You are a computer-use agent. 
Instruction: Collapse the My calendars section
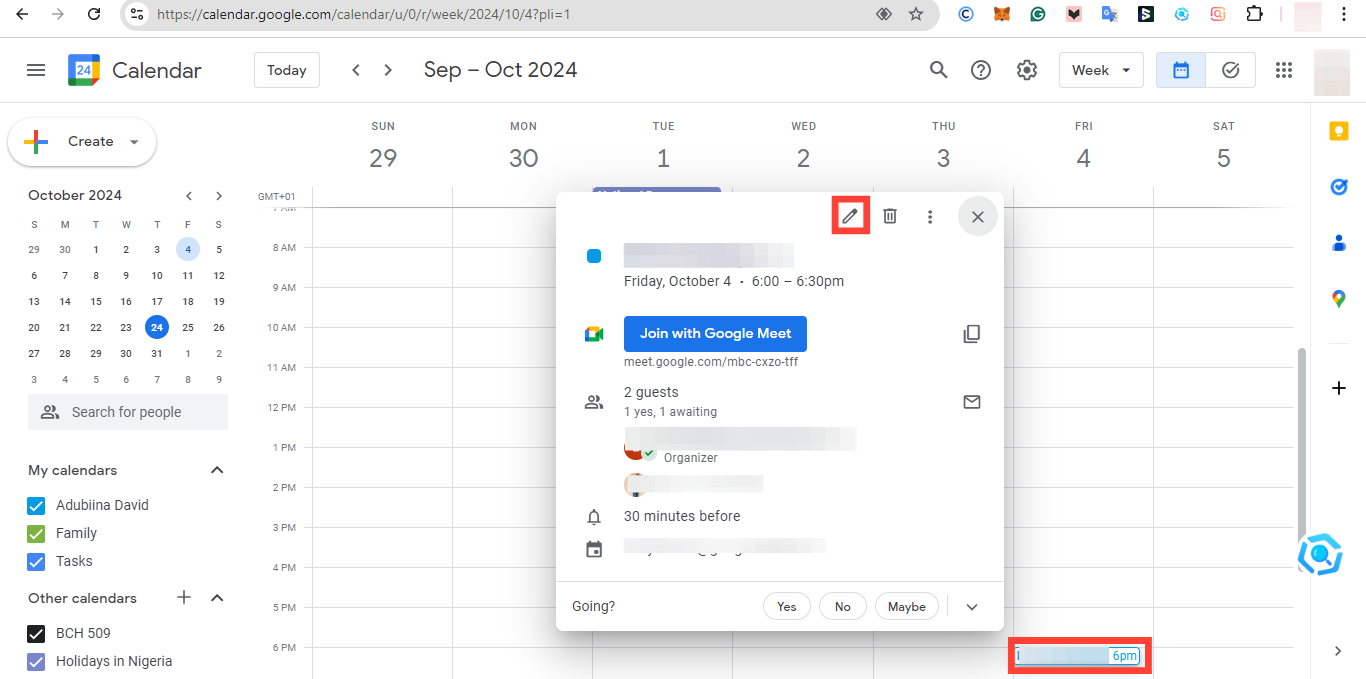[217, 470]
